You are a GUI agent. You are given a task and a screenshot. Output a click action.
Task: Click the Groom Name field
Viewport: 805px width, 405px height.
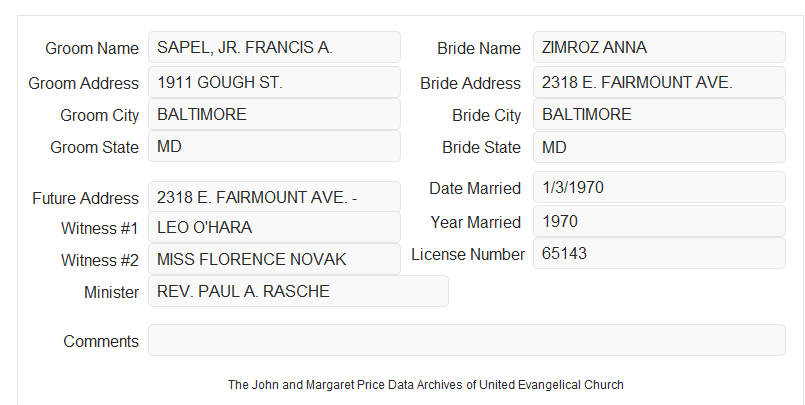(x=274, y=47)
